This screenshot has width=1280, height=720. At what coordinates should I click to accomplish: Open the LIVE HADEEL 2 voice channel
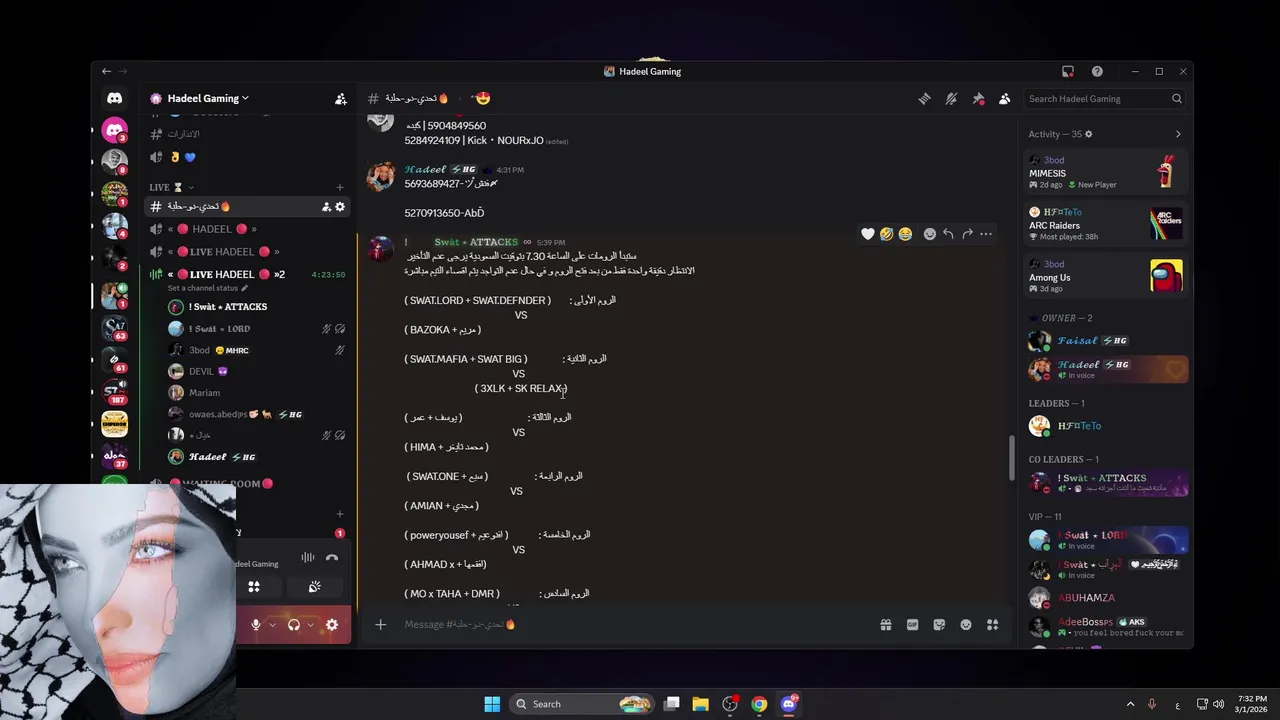click(247, 274)
